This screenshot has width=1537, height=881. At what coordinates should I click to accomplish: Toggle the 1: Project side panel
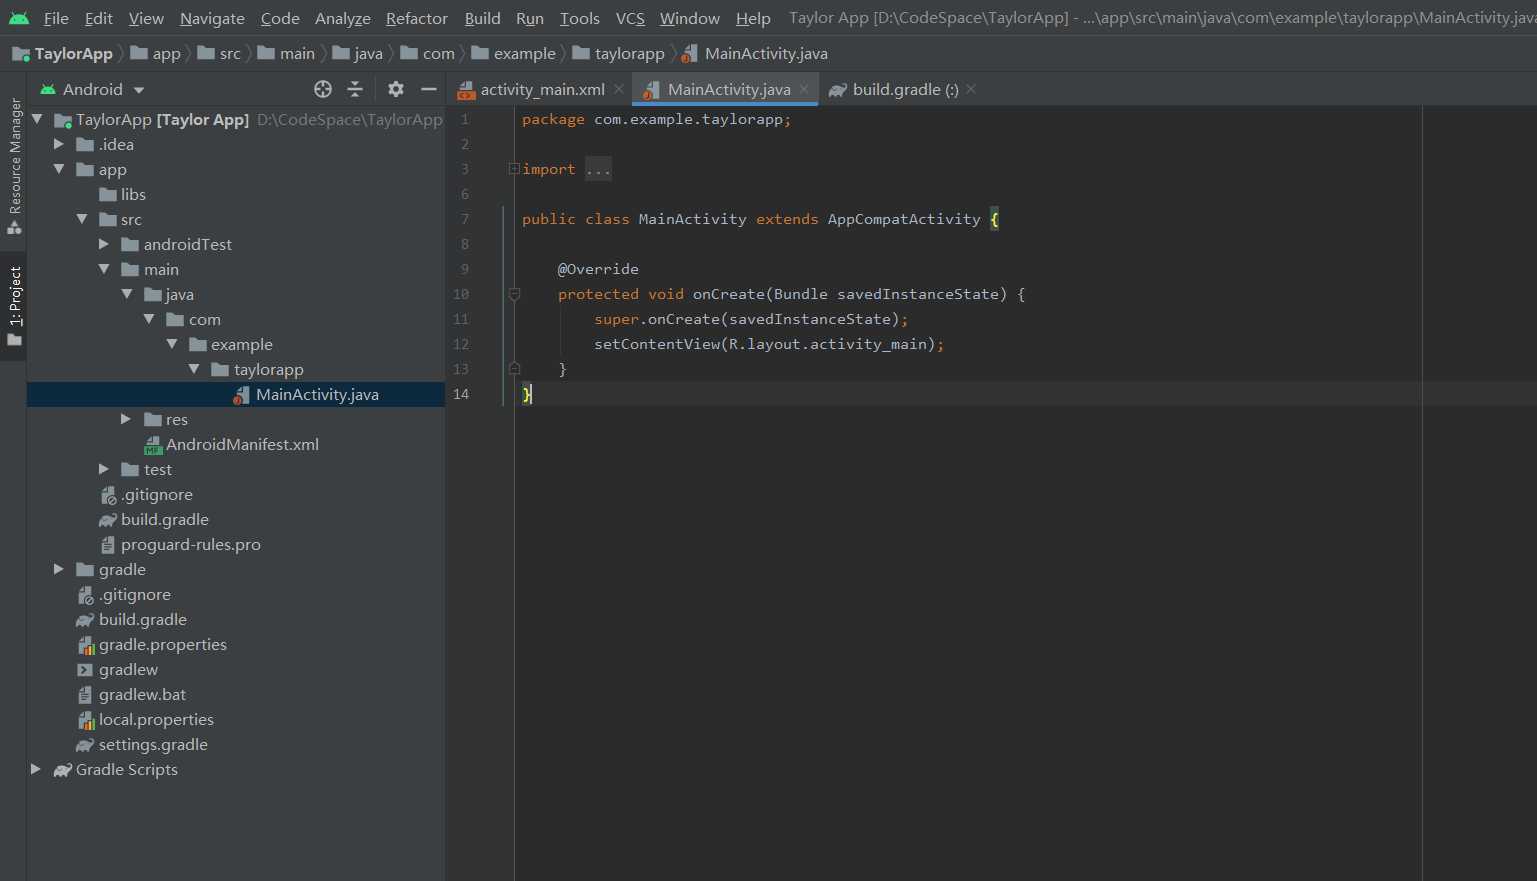[14, 306]
